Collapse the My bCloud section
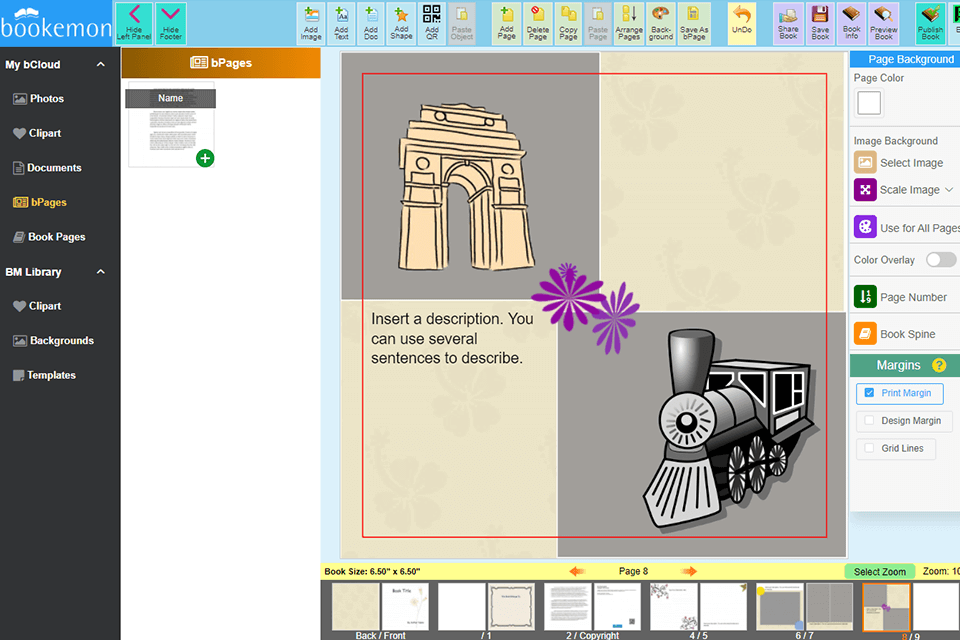 tap(100, 65)
